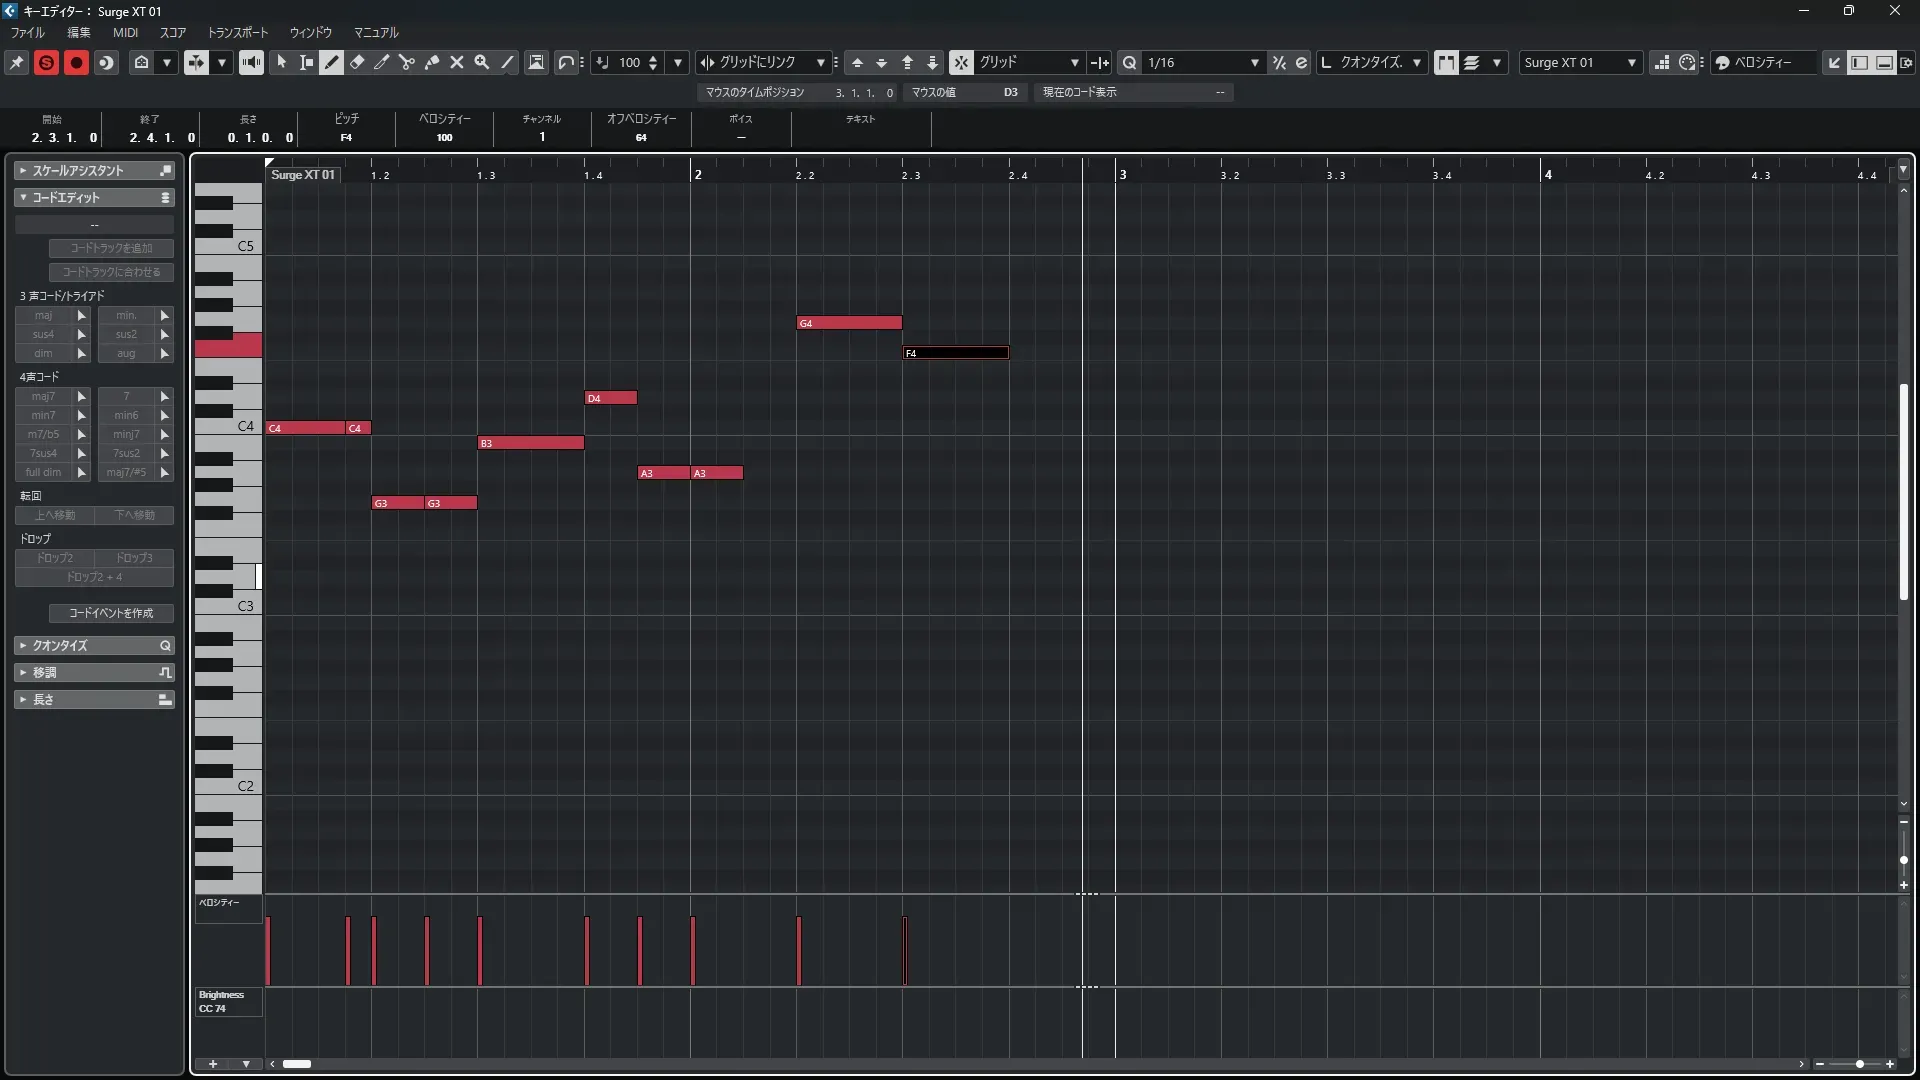
Task: Click the maj triad chord button
Action: pyautogui.click(x=43, y=315)
